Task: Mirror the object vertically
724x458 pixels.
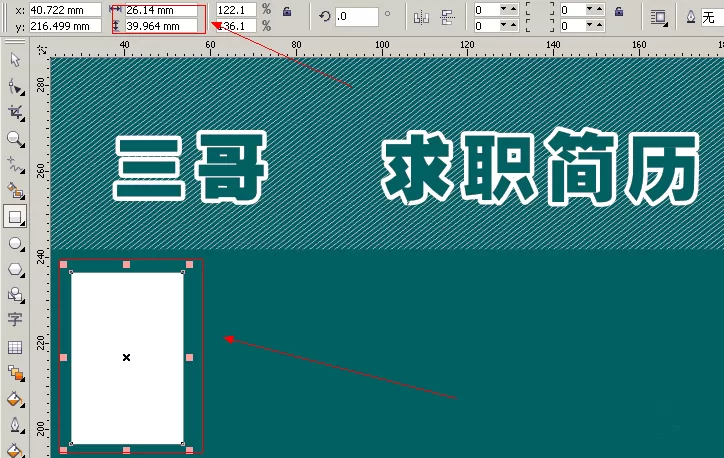Action: click(x=447, y=18)
